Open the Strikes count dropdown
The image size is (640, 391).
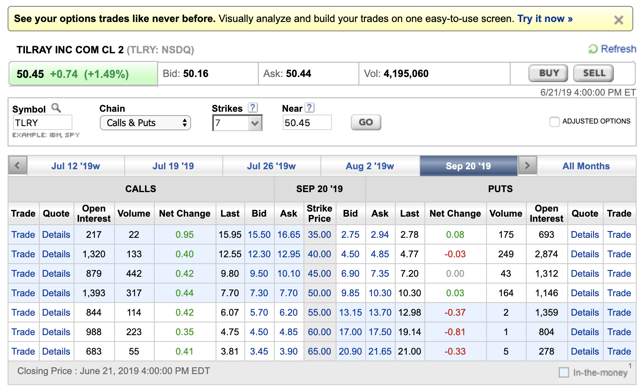click(237, 123)
